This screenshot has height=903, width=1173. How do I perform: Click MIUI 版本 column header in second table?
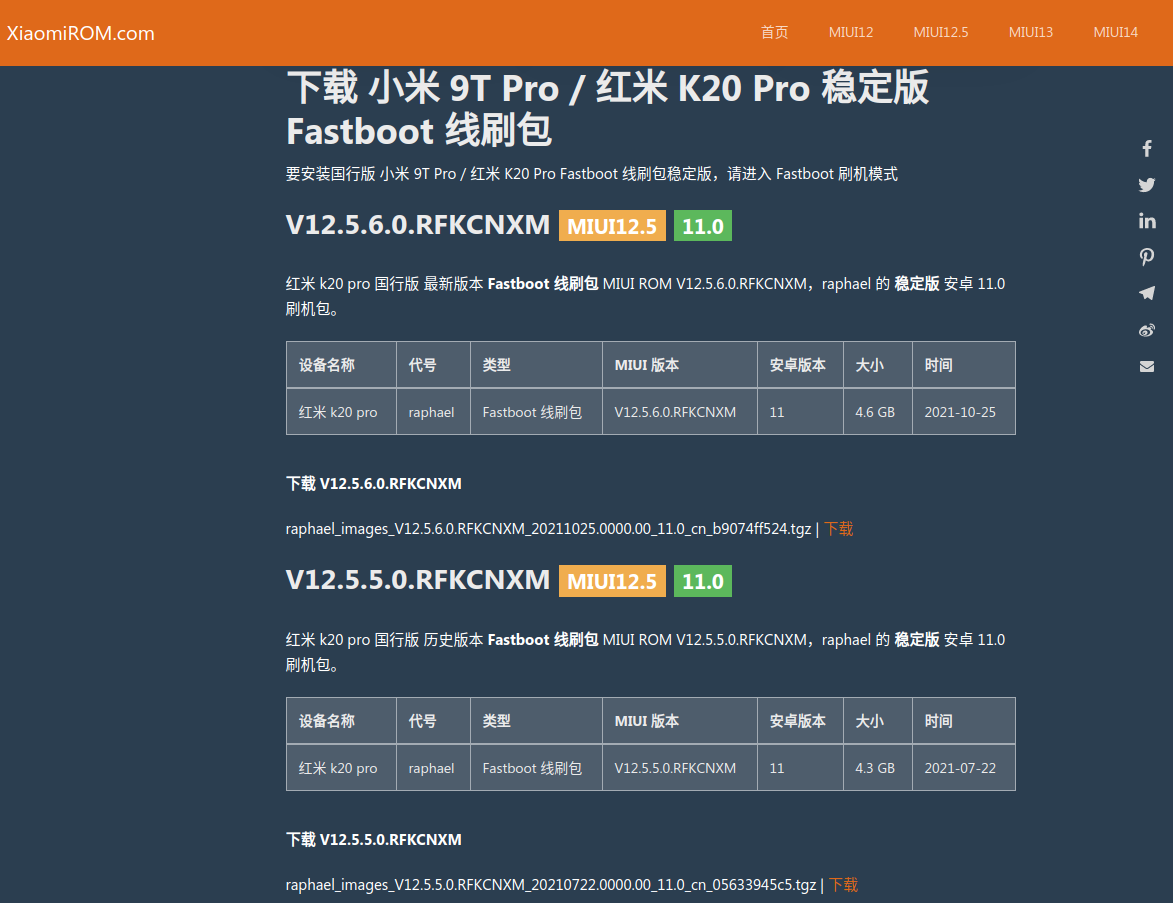point(680,721)
